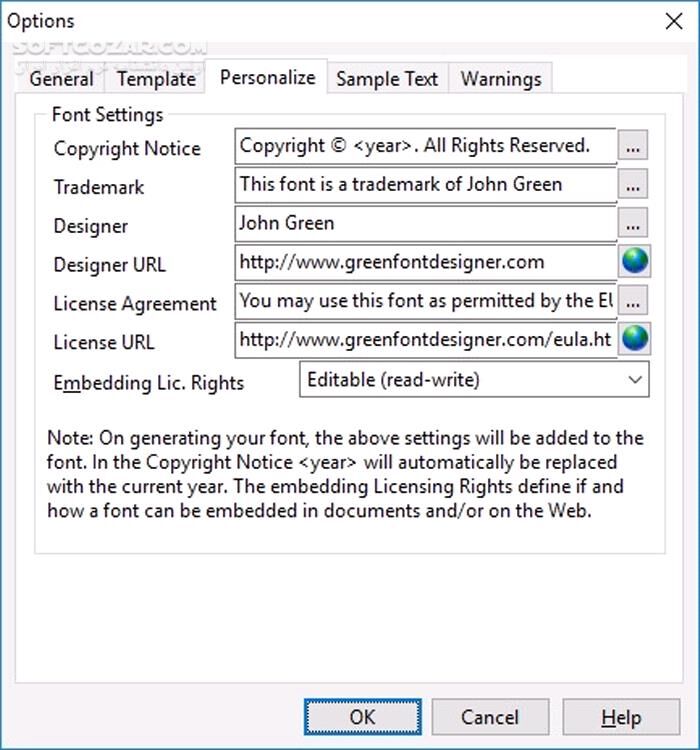This screenshot has width=700, height=750.
Task: Confirm settings with OK button
Action: coord(363,717)
